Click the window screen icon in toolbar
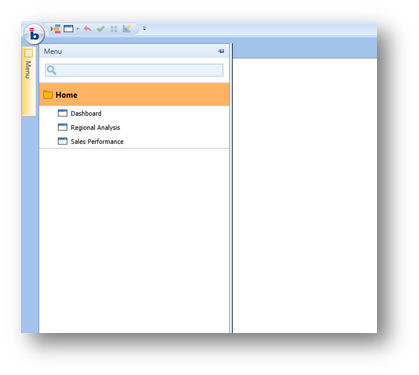The image size is (419, 375). coord(68,29)
